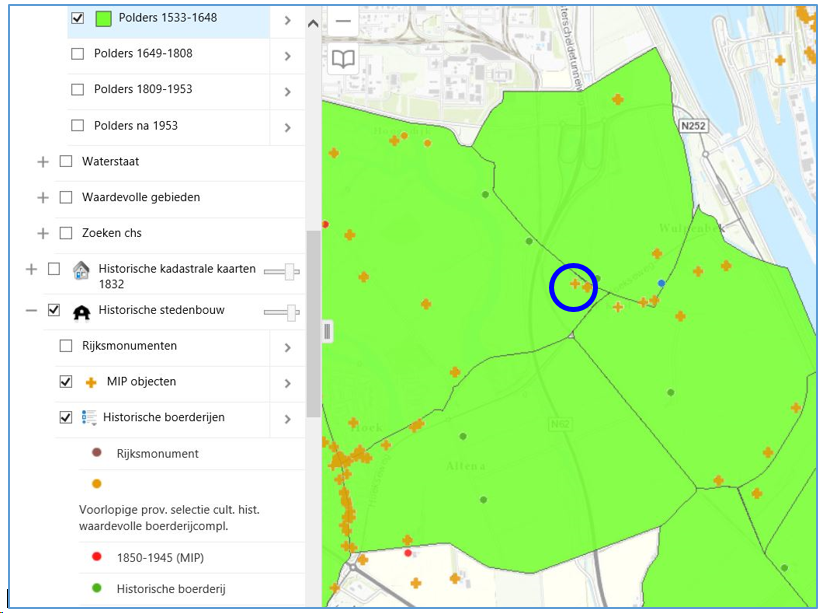Click the orange provisional selection legend dot
The width and height of the screenshot is (819, 613).
97,484
